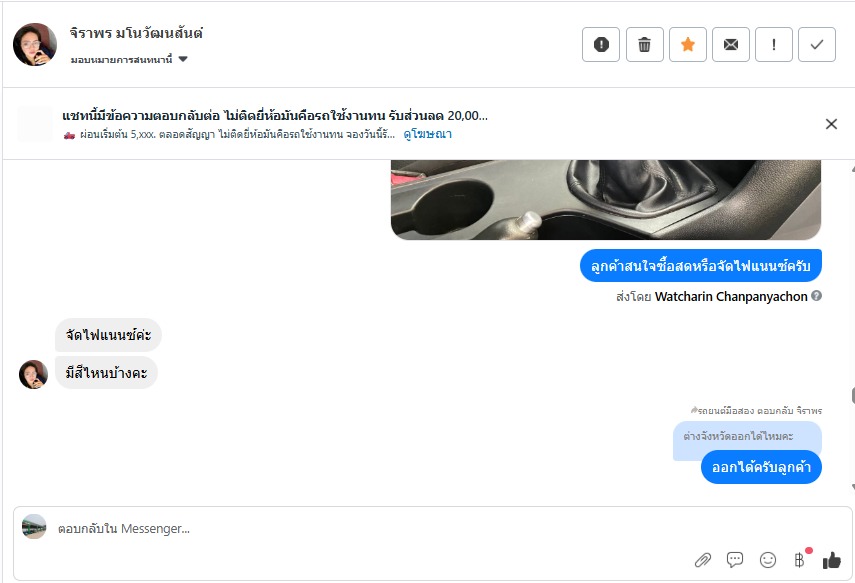Send a thumbs-up like

(x=831, y=560)
